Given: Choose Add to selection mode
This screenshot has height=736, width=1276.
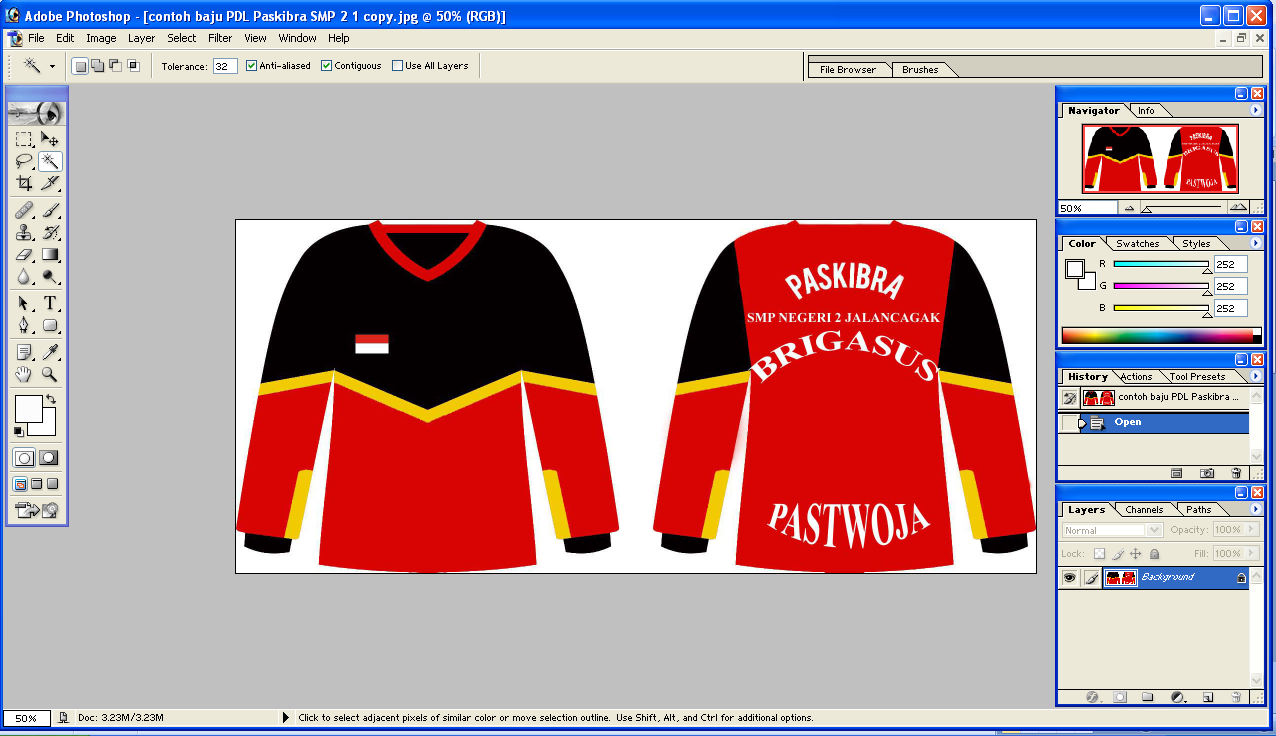Looking at the screenshot, I should tap(98, 66).
